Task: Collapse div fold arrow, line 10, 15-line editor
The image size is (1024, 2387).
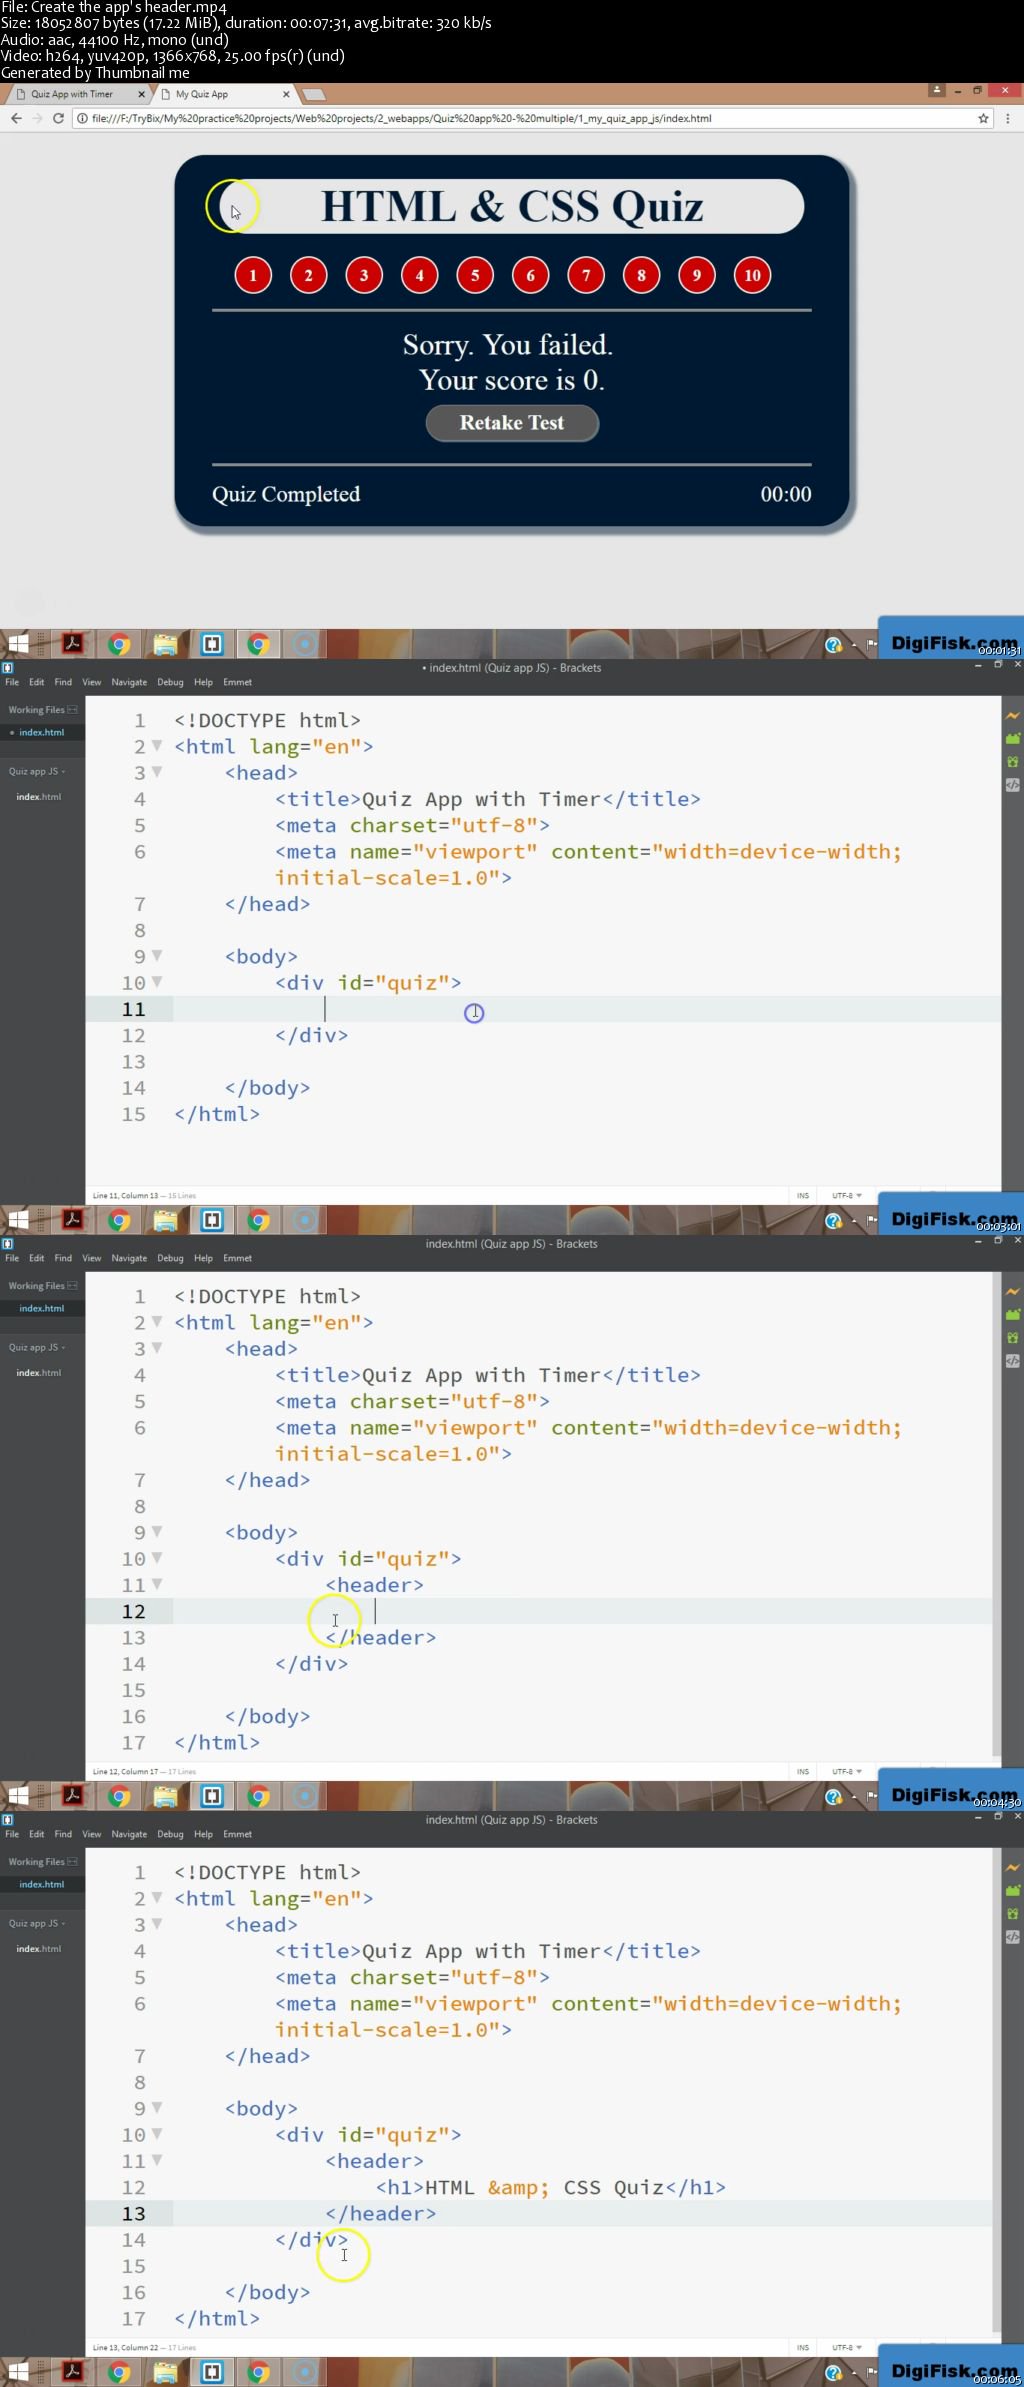Action: pos(157,982)
